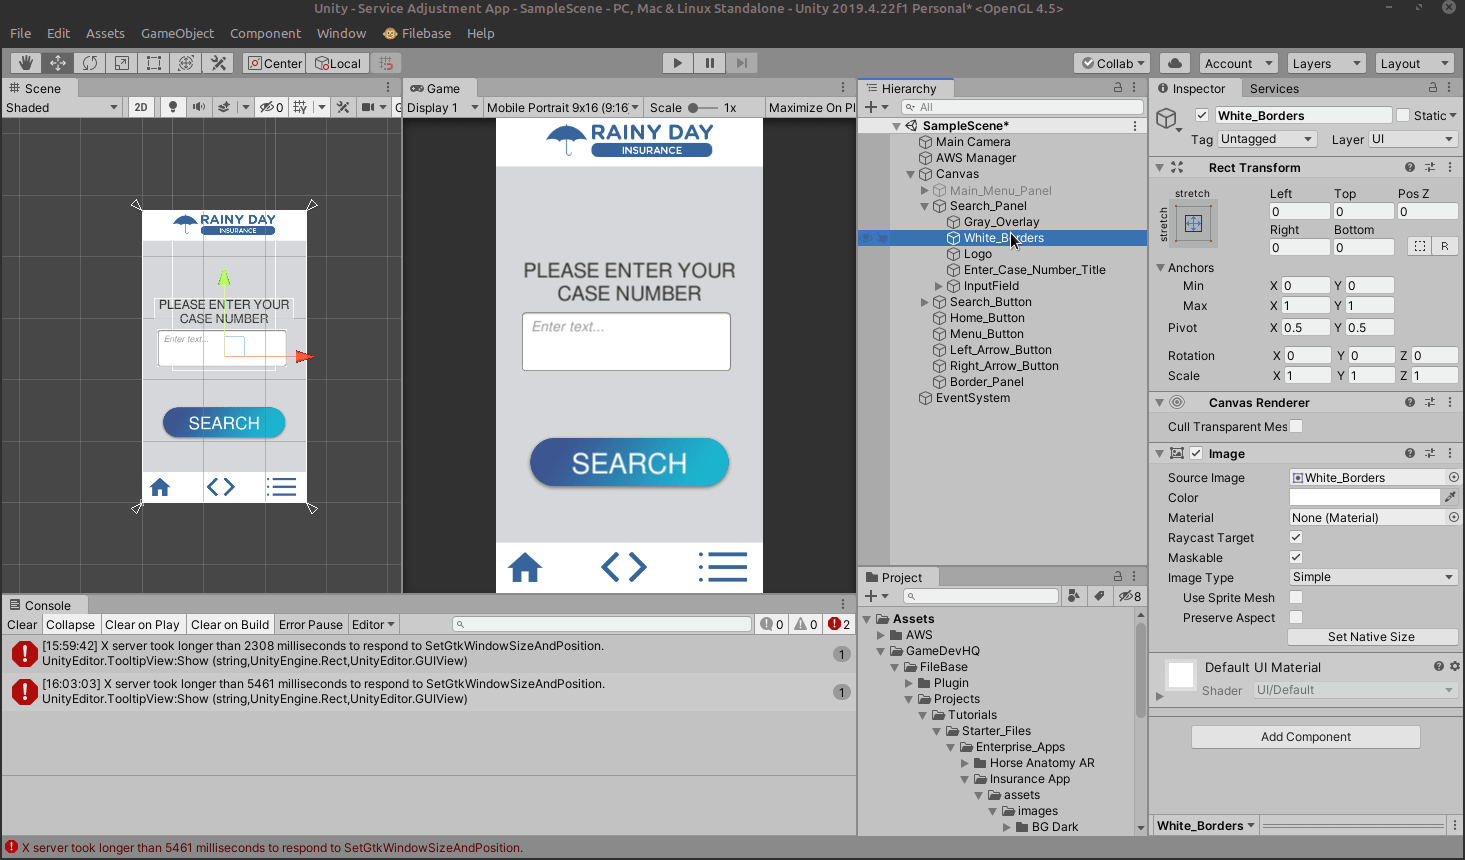Open Project search by label icon
Viewport: 1465px width, 860px height.
click(x=1100, y=596)
